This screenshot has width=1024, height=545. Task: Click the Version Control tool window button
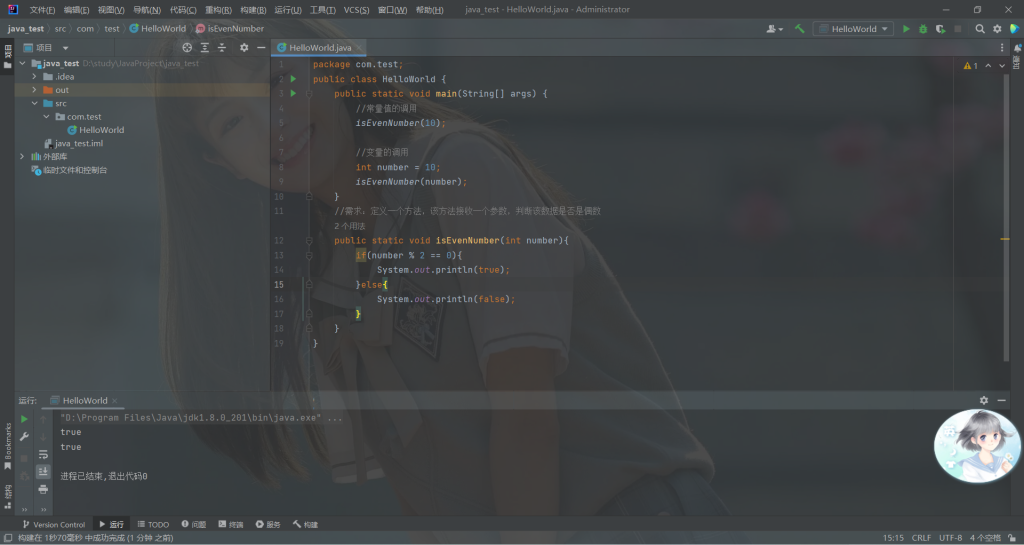(x=53, y=524)
